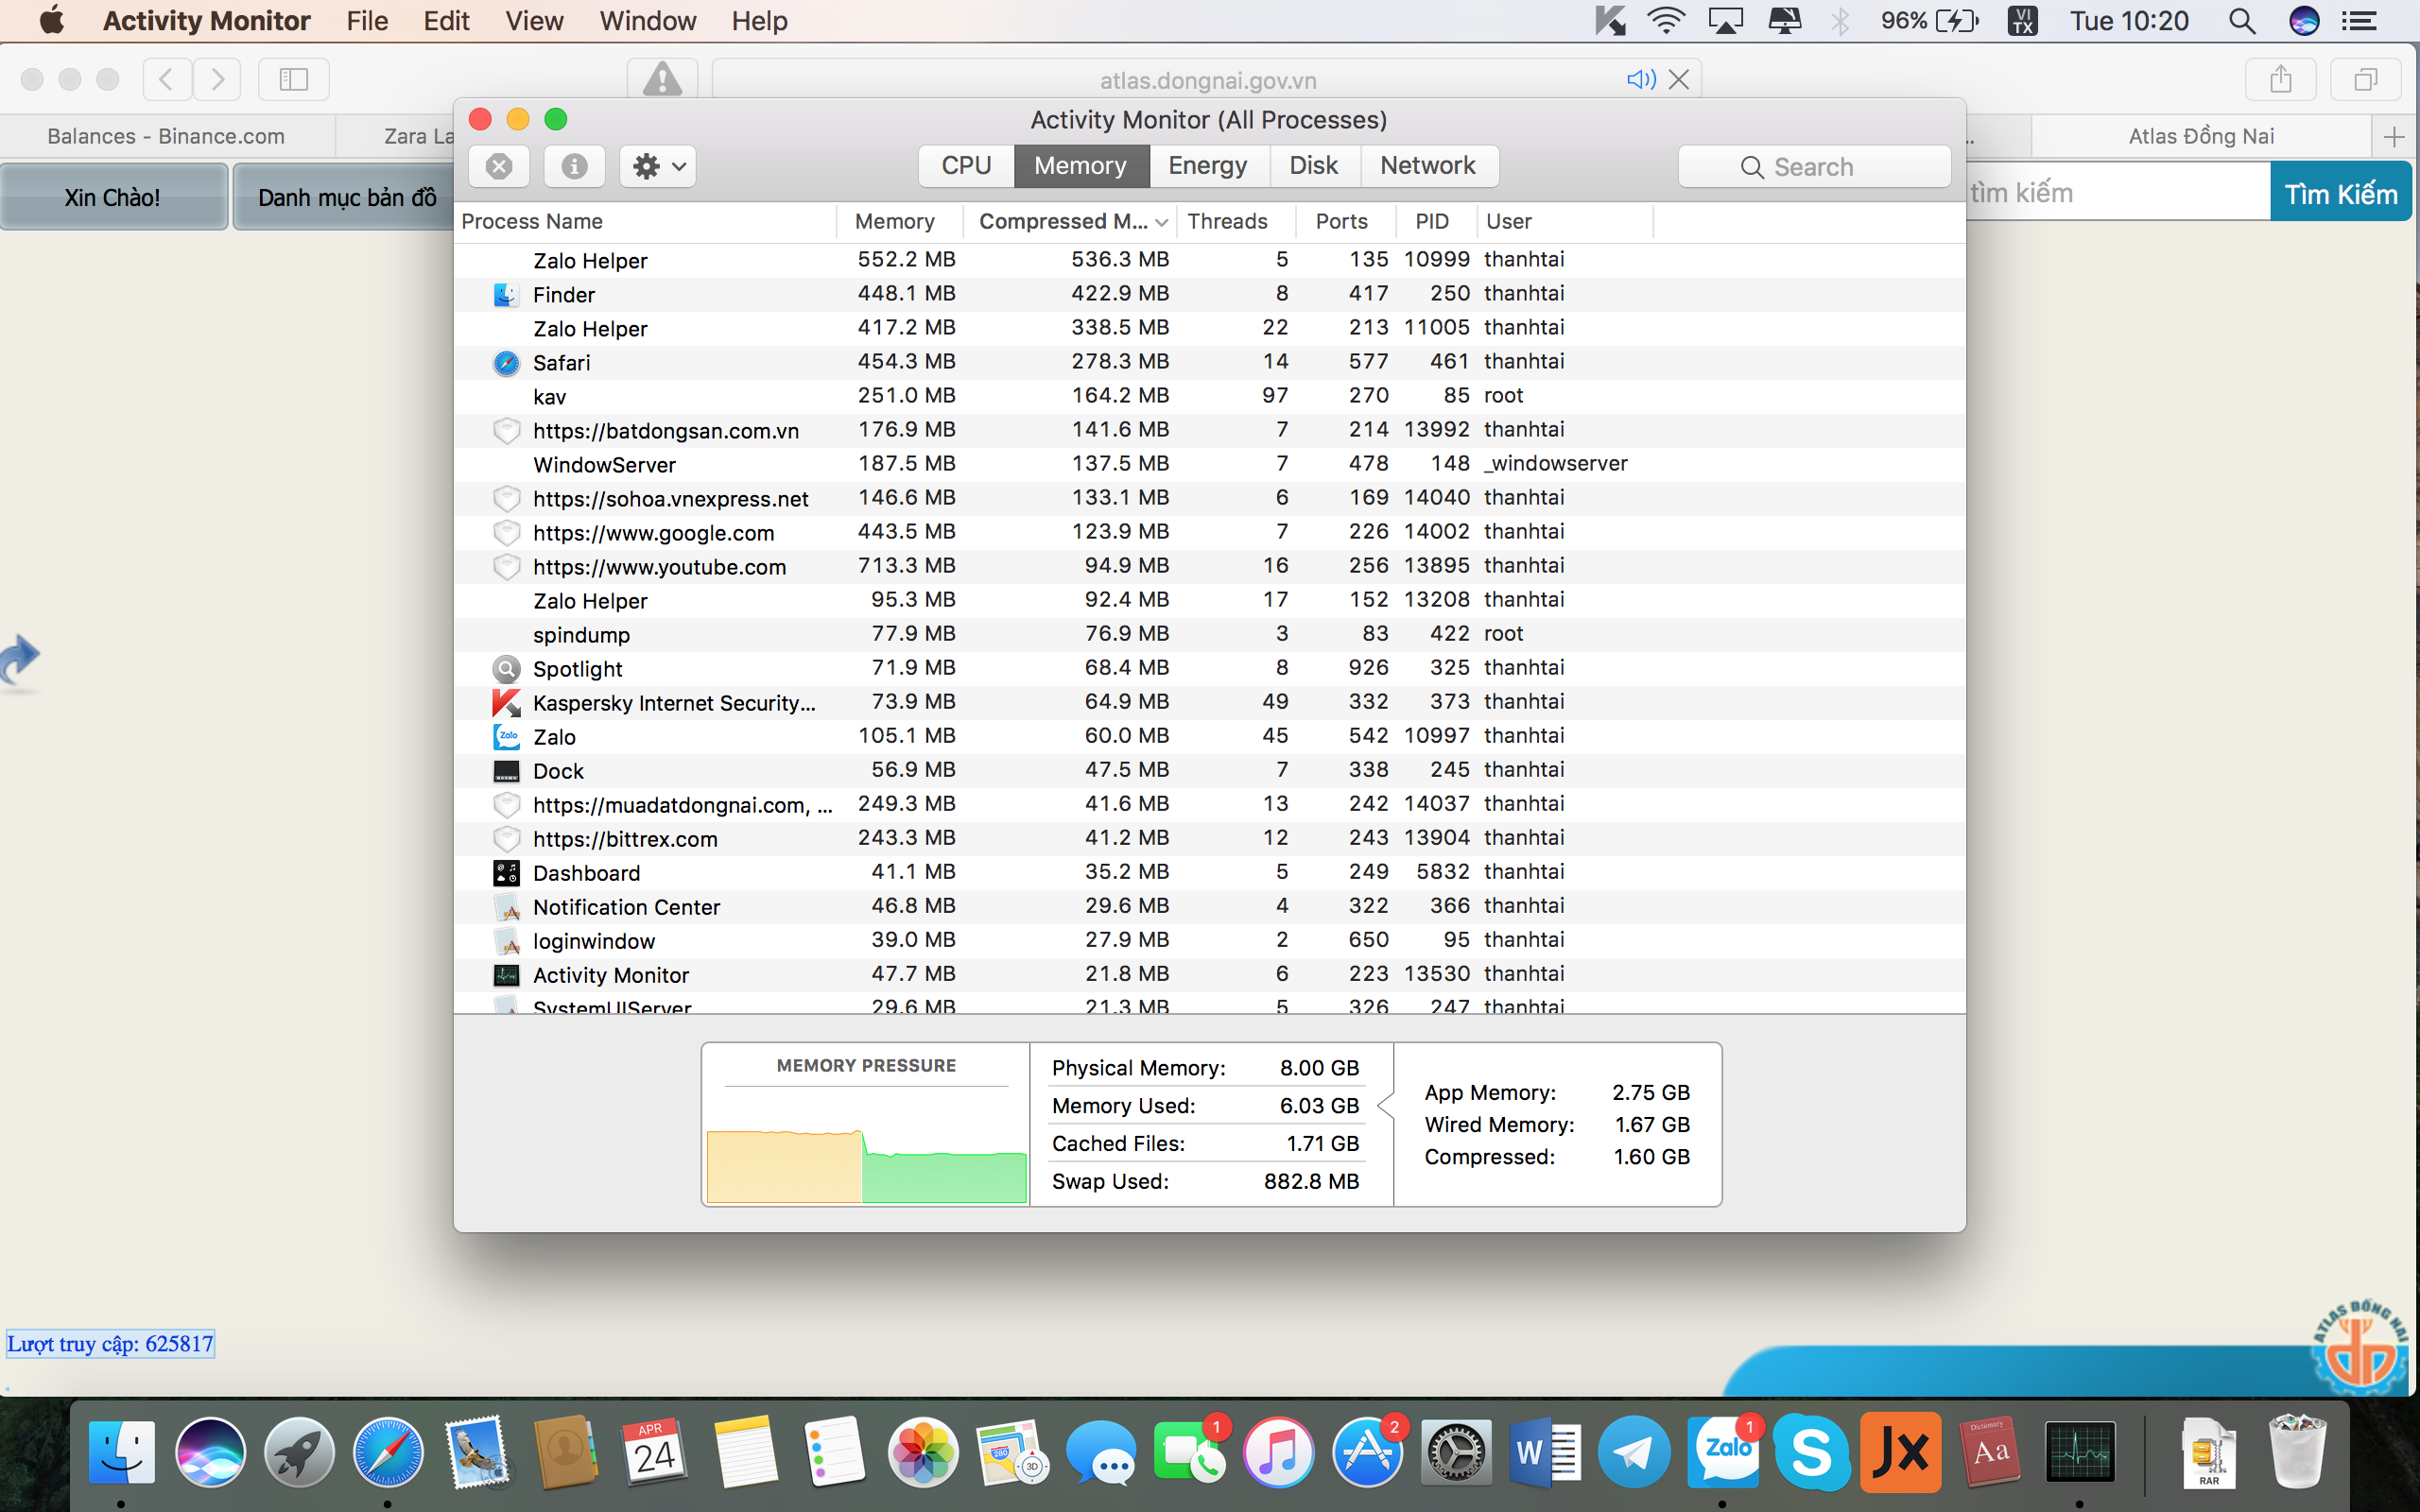Screen dimensions: 2420x1512
Task: Switch to the CPU tab
Action: 966,166
